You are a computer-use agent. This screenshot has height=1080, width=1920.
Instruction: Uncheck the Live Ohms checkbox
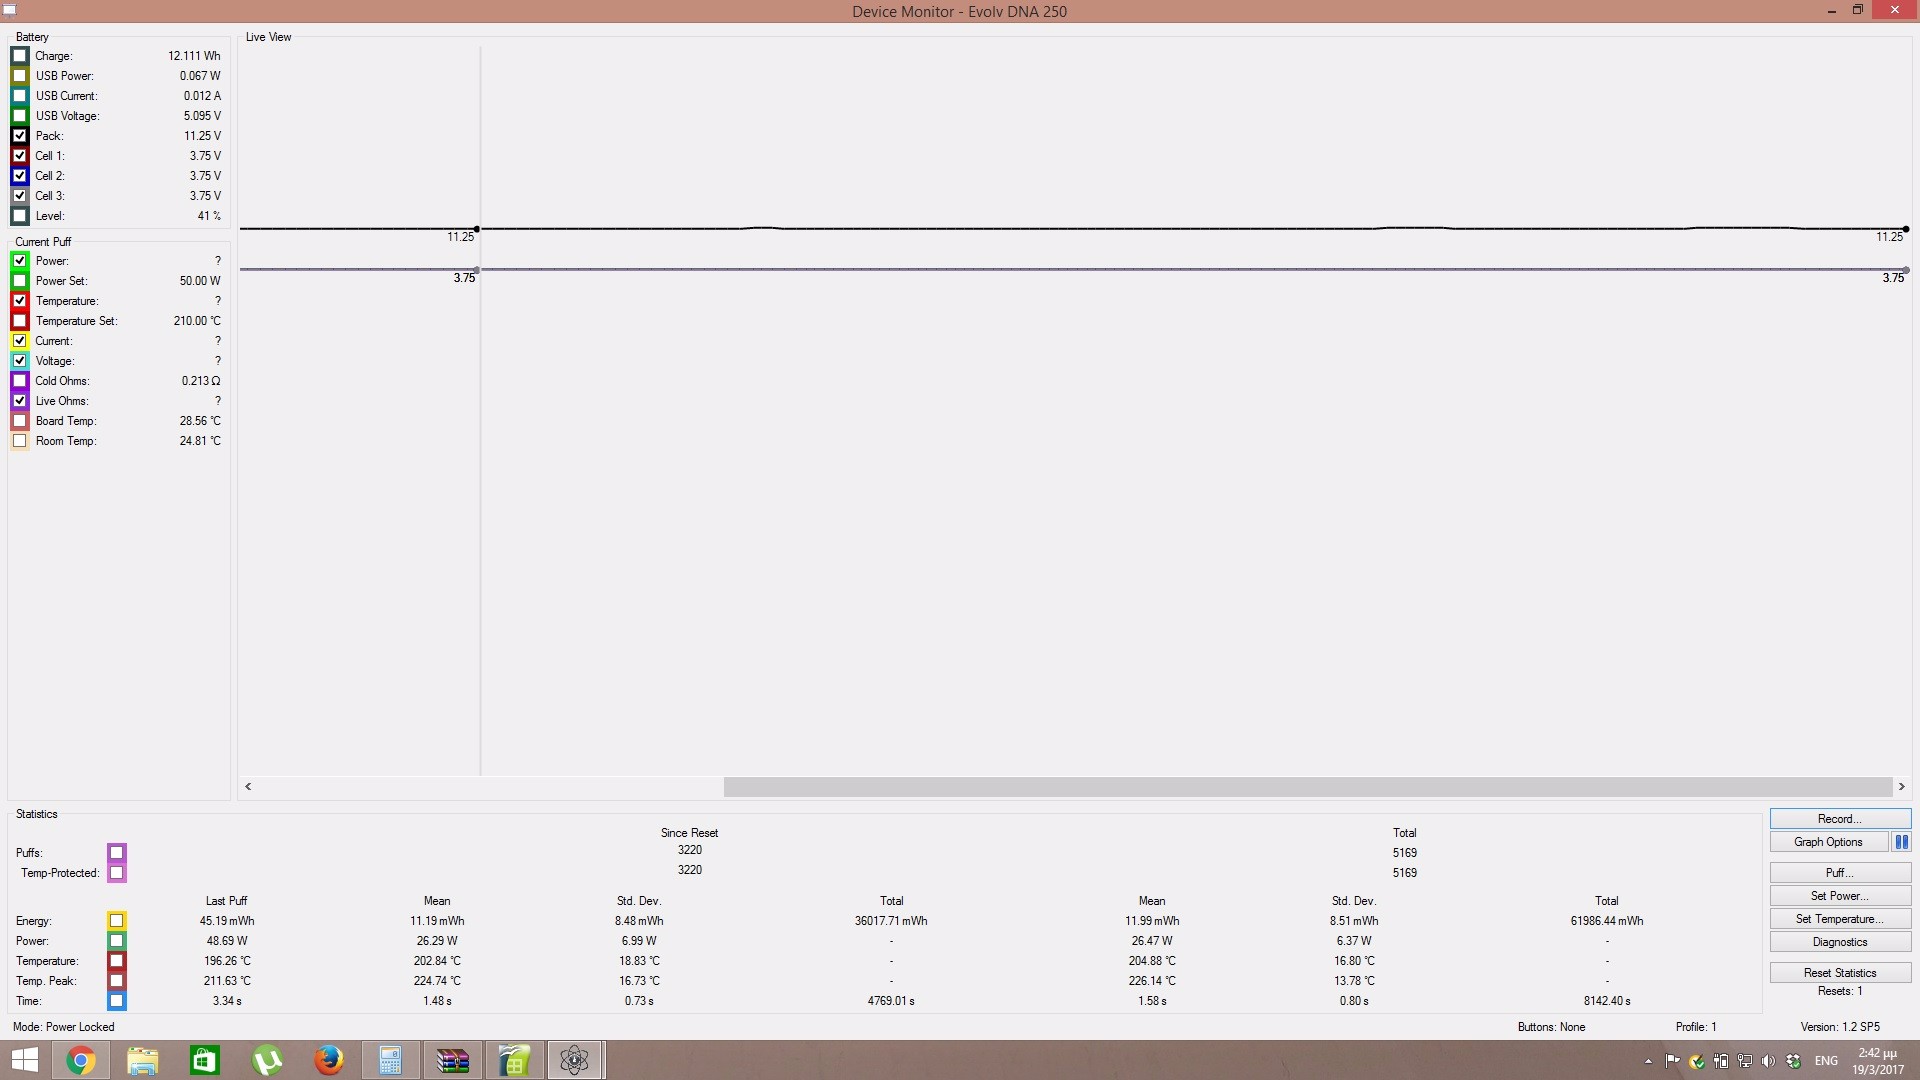coord(20,401)
